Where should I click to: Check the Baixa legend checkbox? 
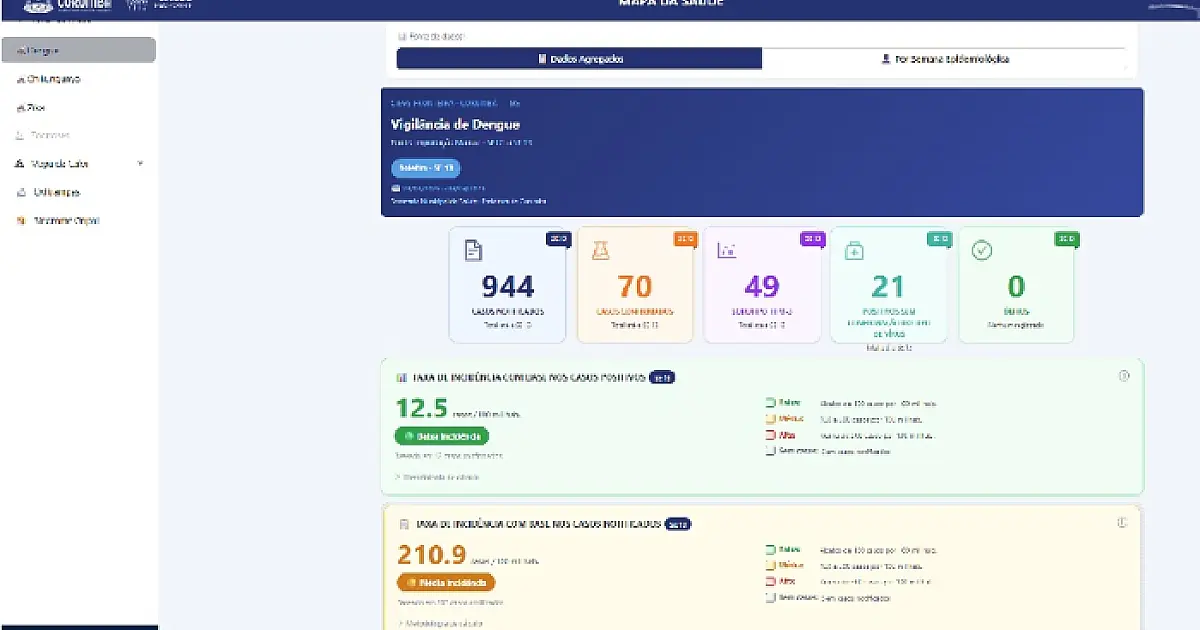click(770, 404)
